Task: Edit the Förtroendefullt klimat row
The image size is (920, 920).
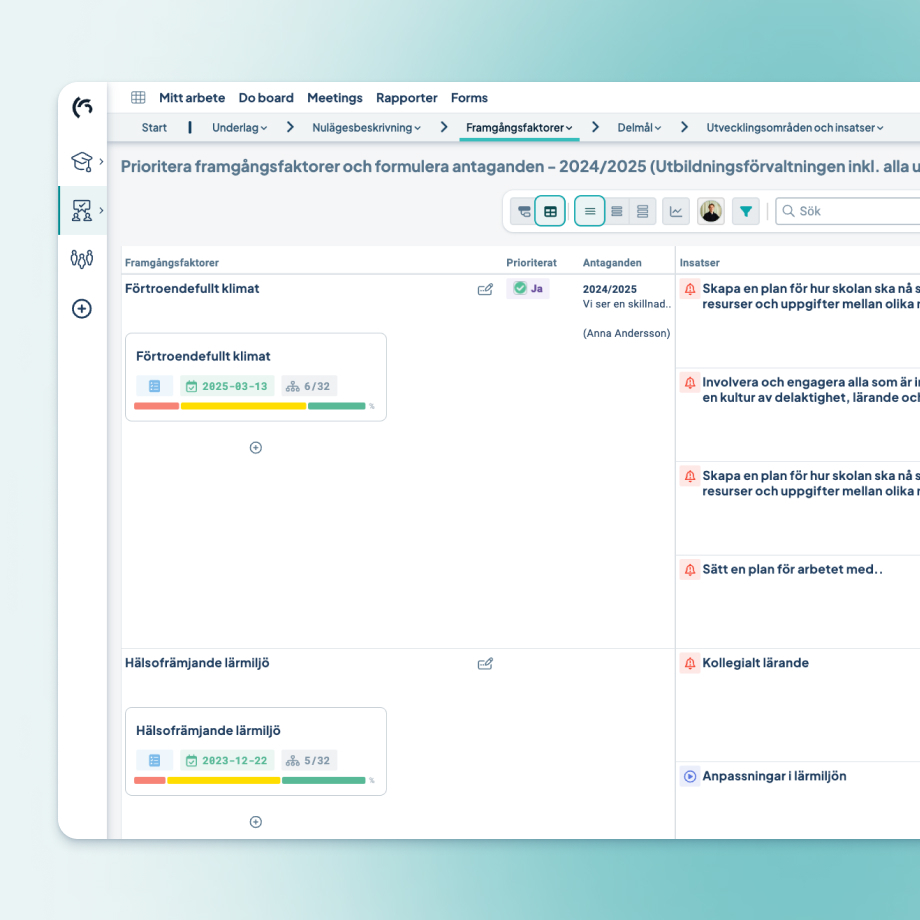Action: point(485,289)
